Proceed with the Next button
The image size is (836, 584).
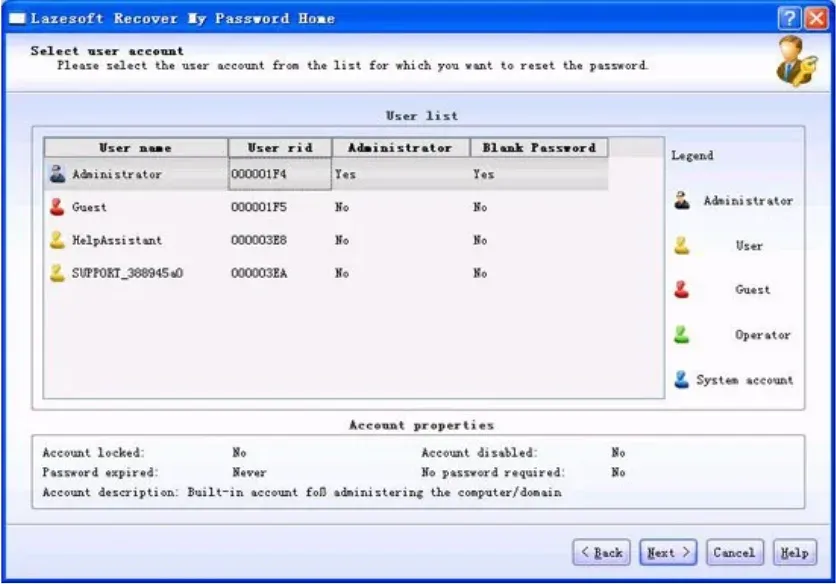[668, 553]
